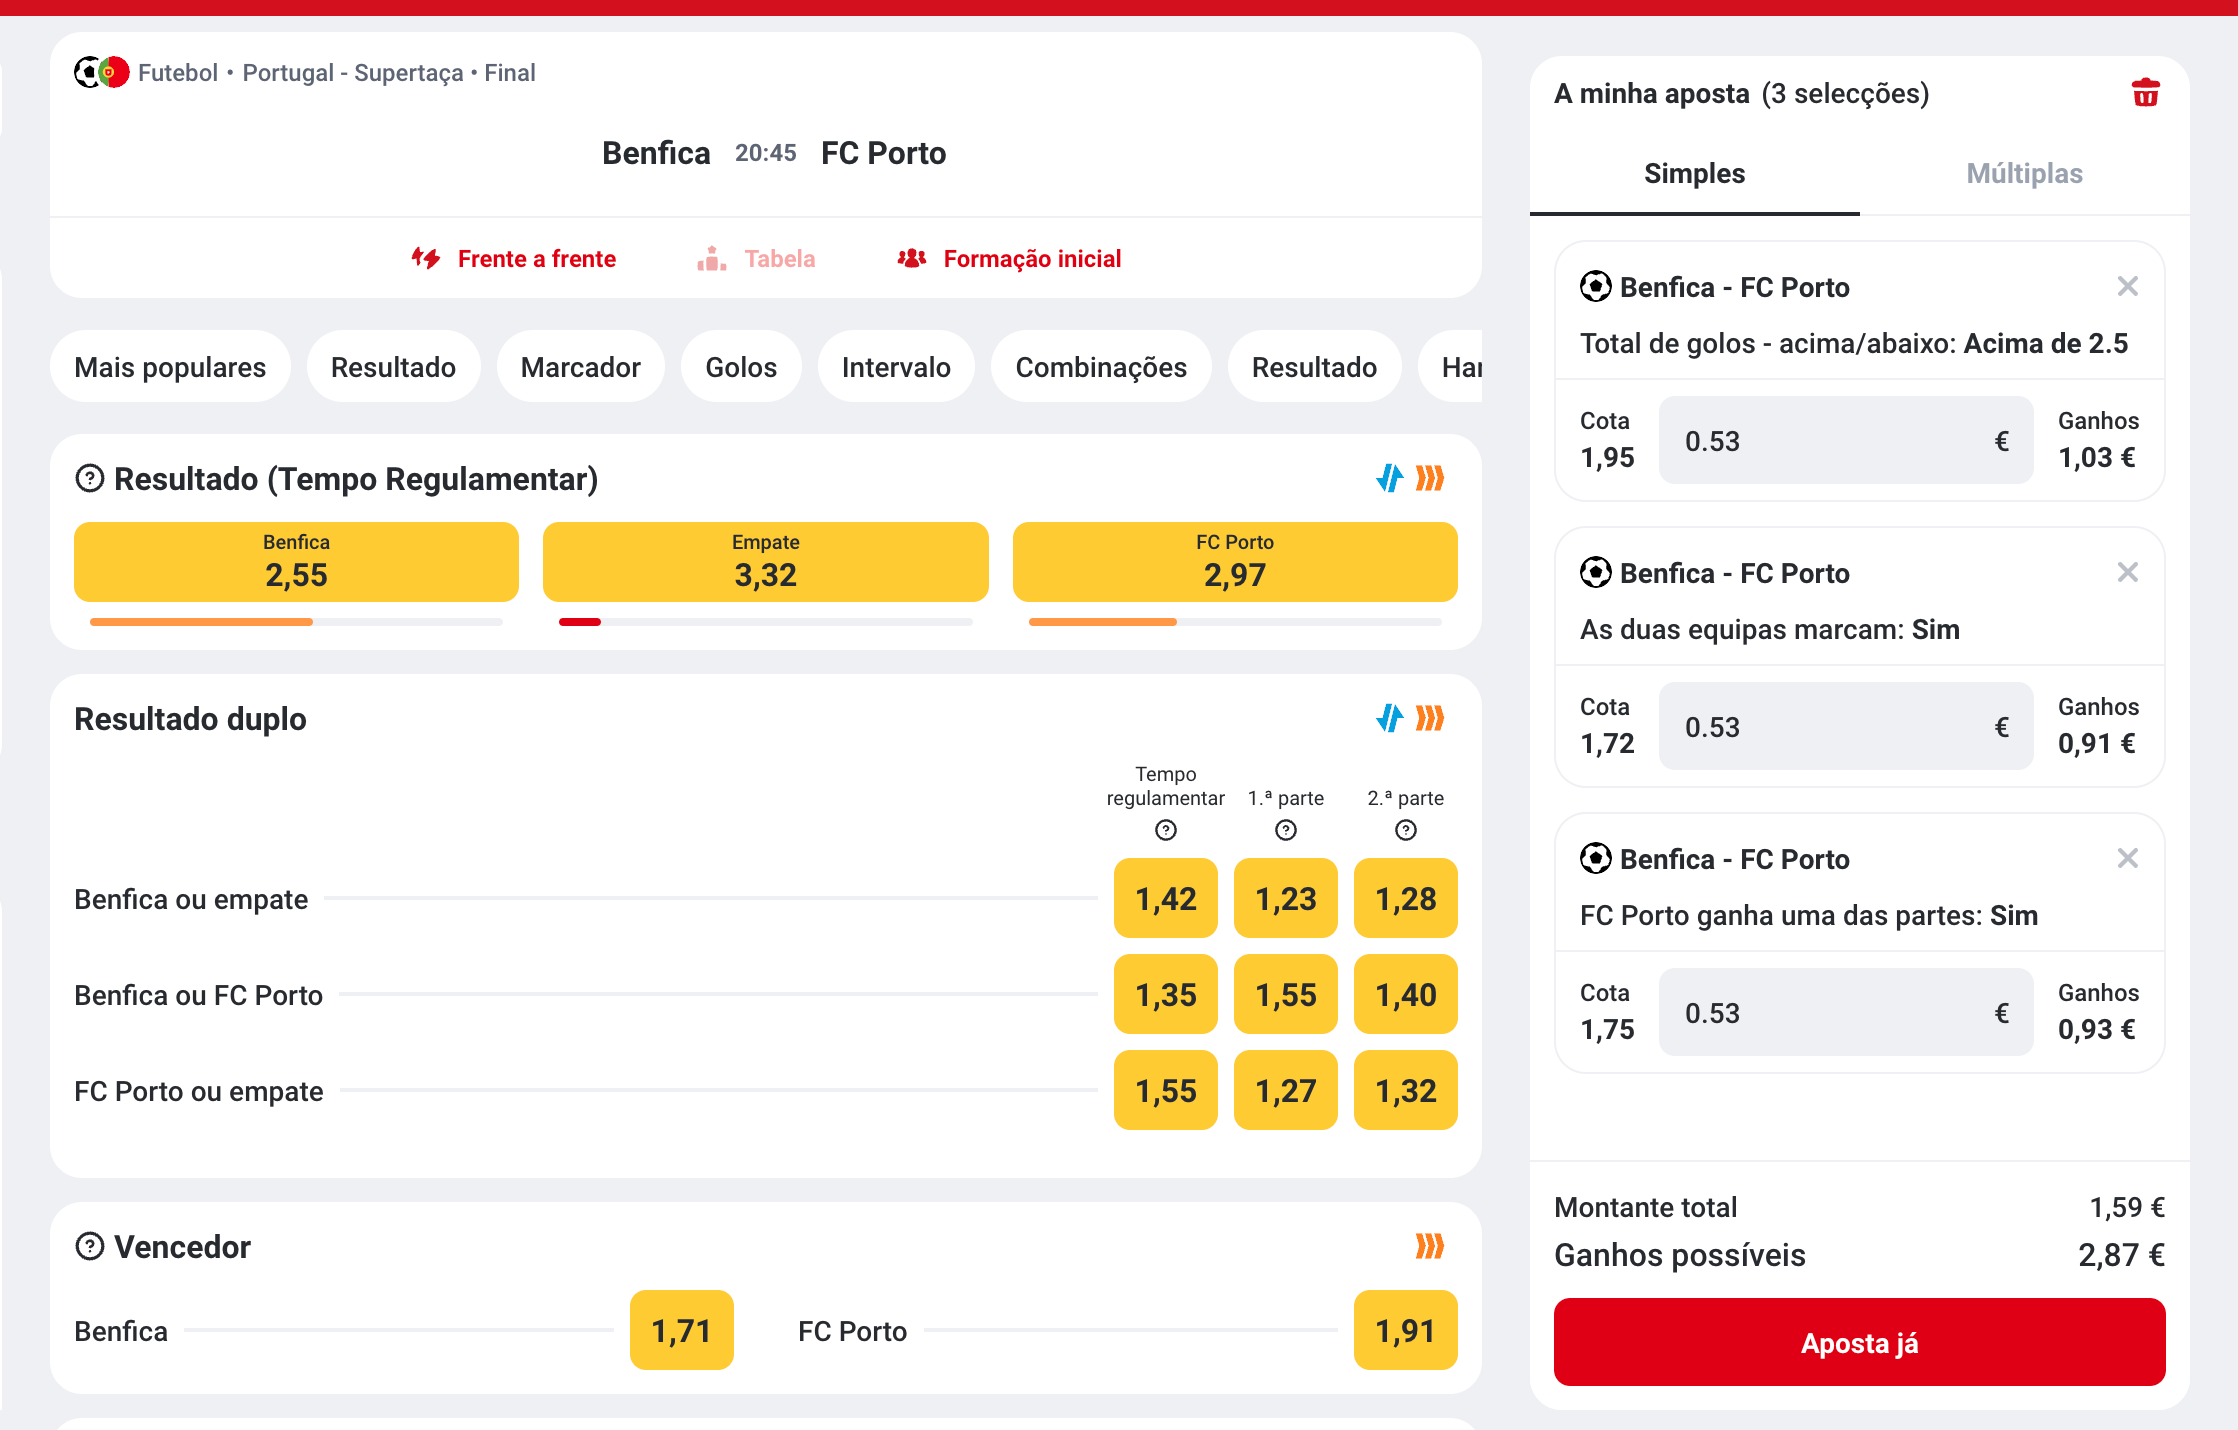Viewport: 2238px width, 1430px height.
Task: Click the Formação inicial people icon
Action: [911, 259]
